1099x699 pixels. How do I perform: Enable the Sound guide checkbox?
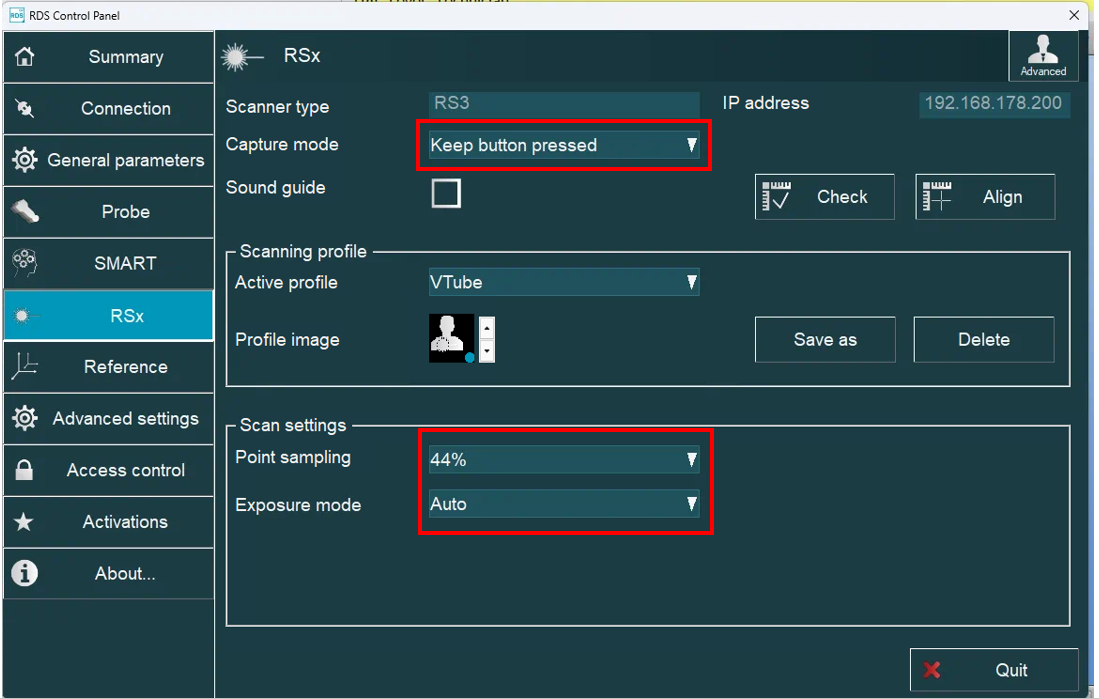(446, 193)
